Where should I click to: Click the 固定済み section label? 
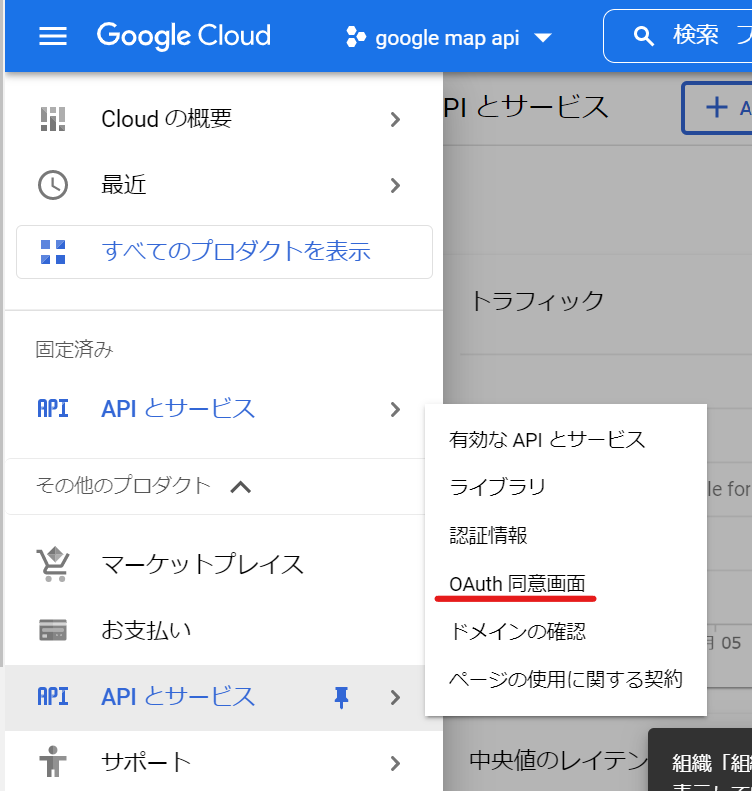[74, 350]
